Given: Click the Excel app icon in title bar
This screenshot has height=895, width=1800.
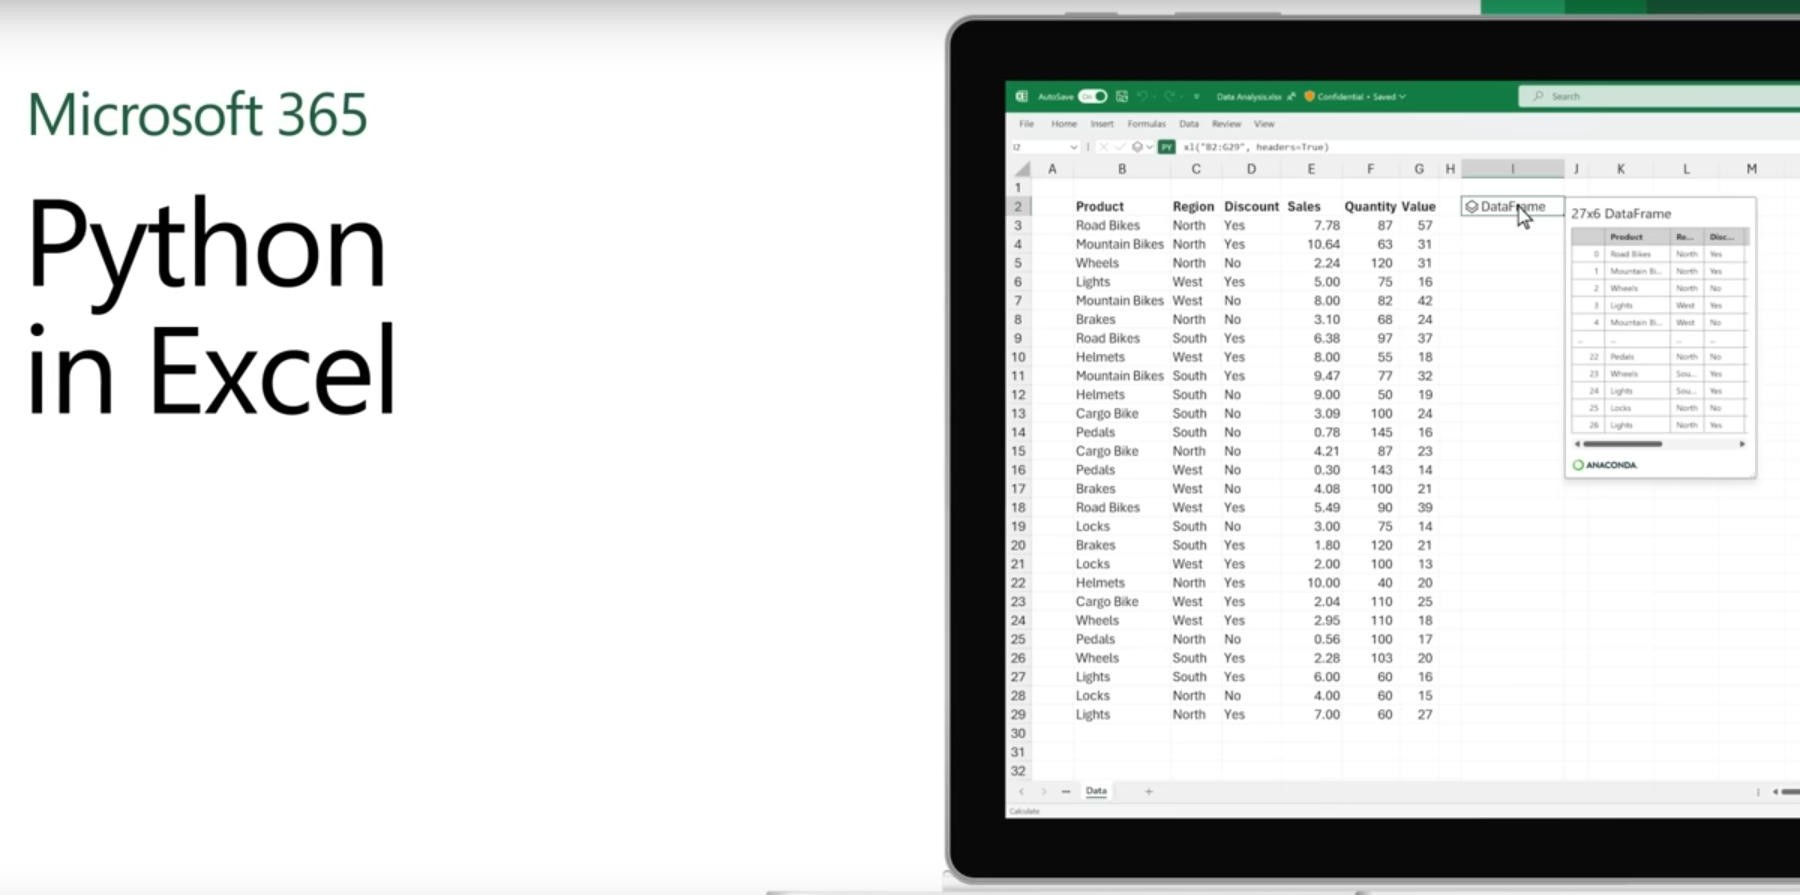Looking at the screenshot, I should point(1021,96).
